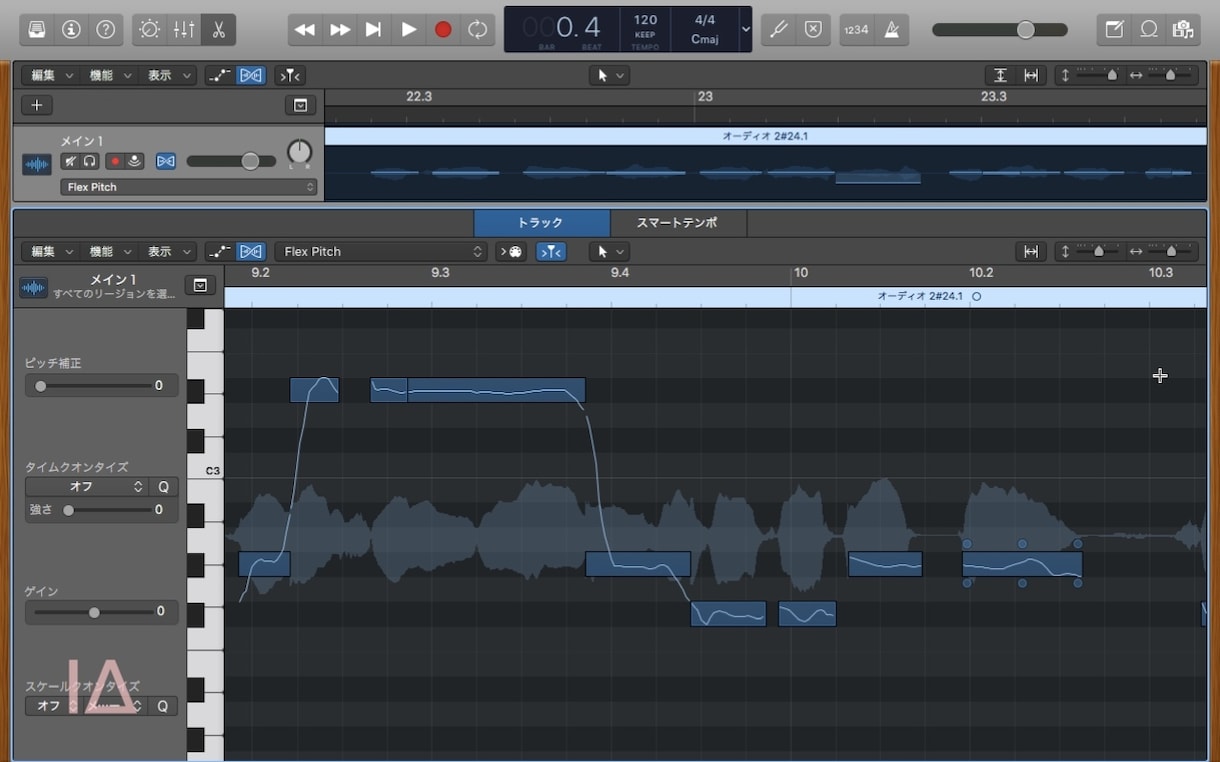Toggle Show Flex button in editor
Screen dimensions: 1220x762
[x=251, y=252]
